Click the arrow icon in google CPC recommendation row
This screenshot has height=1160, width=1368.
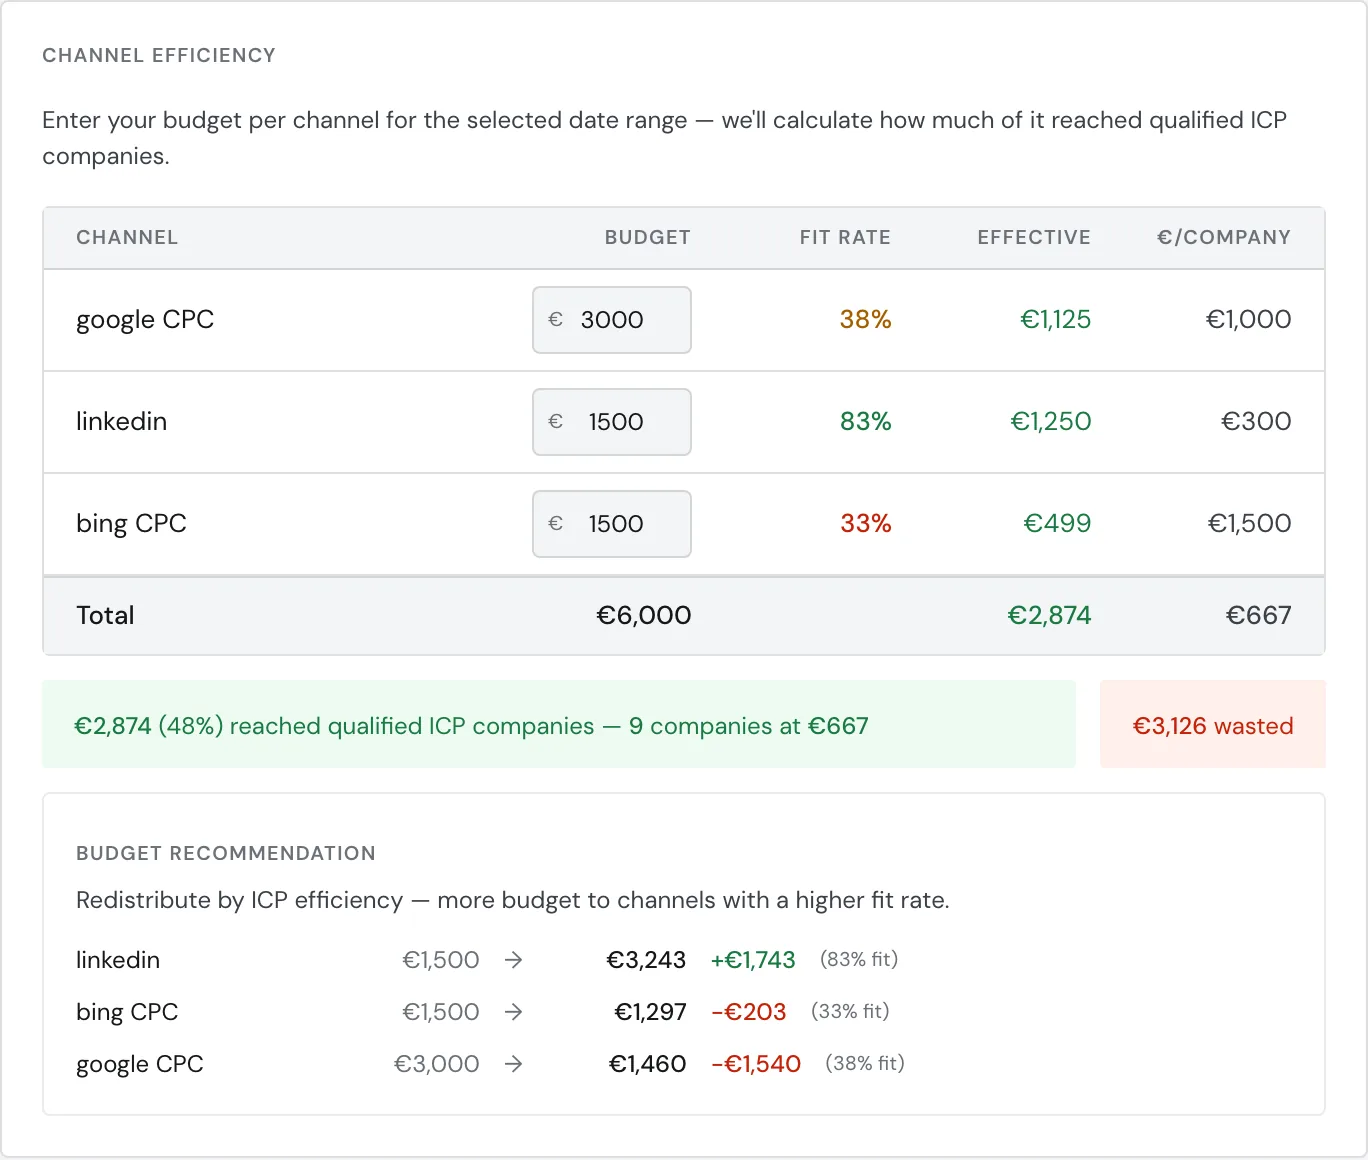513,1064
